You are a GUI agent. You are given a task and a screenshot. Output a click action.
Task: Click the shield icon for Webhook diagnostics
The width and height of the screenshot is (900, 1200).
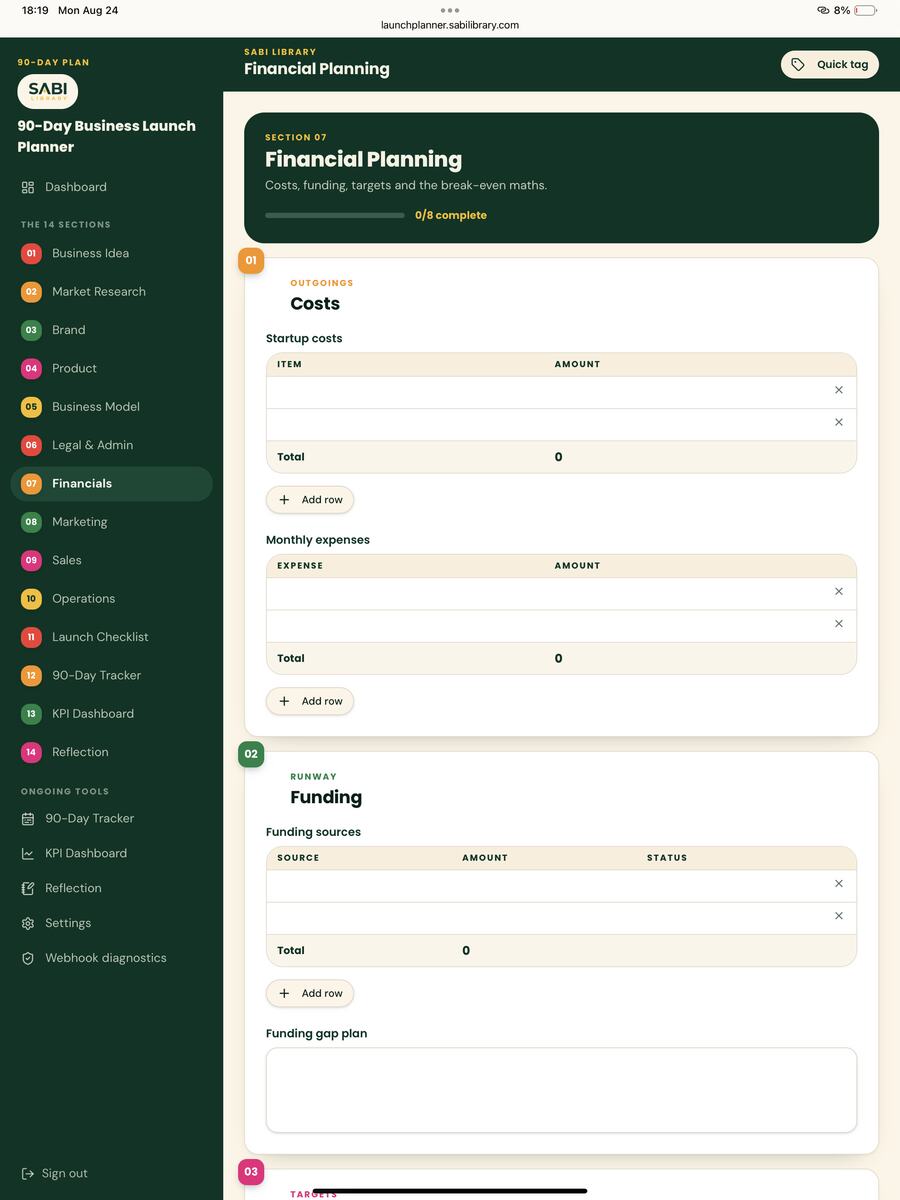click(28, 958)
